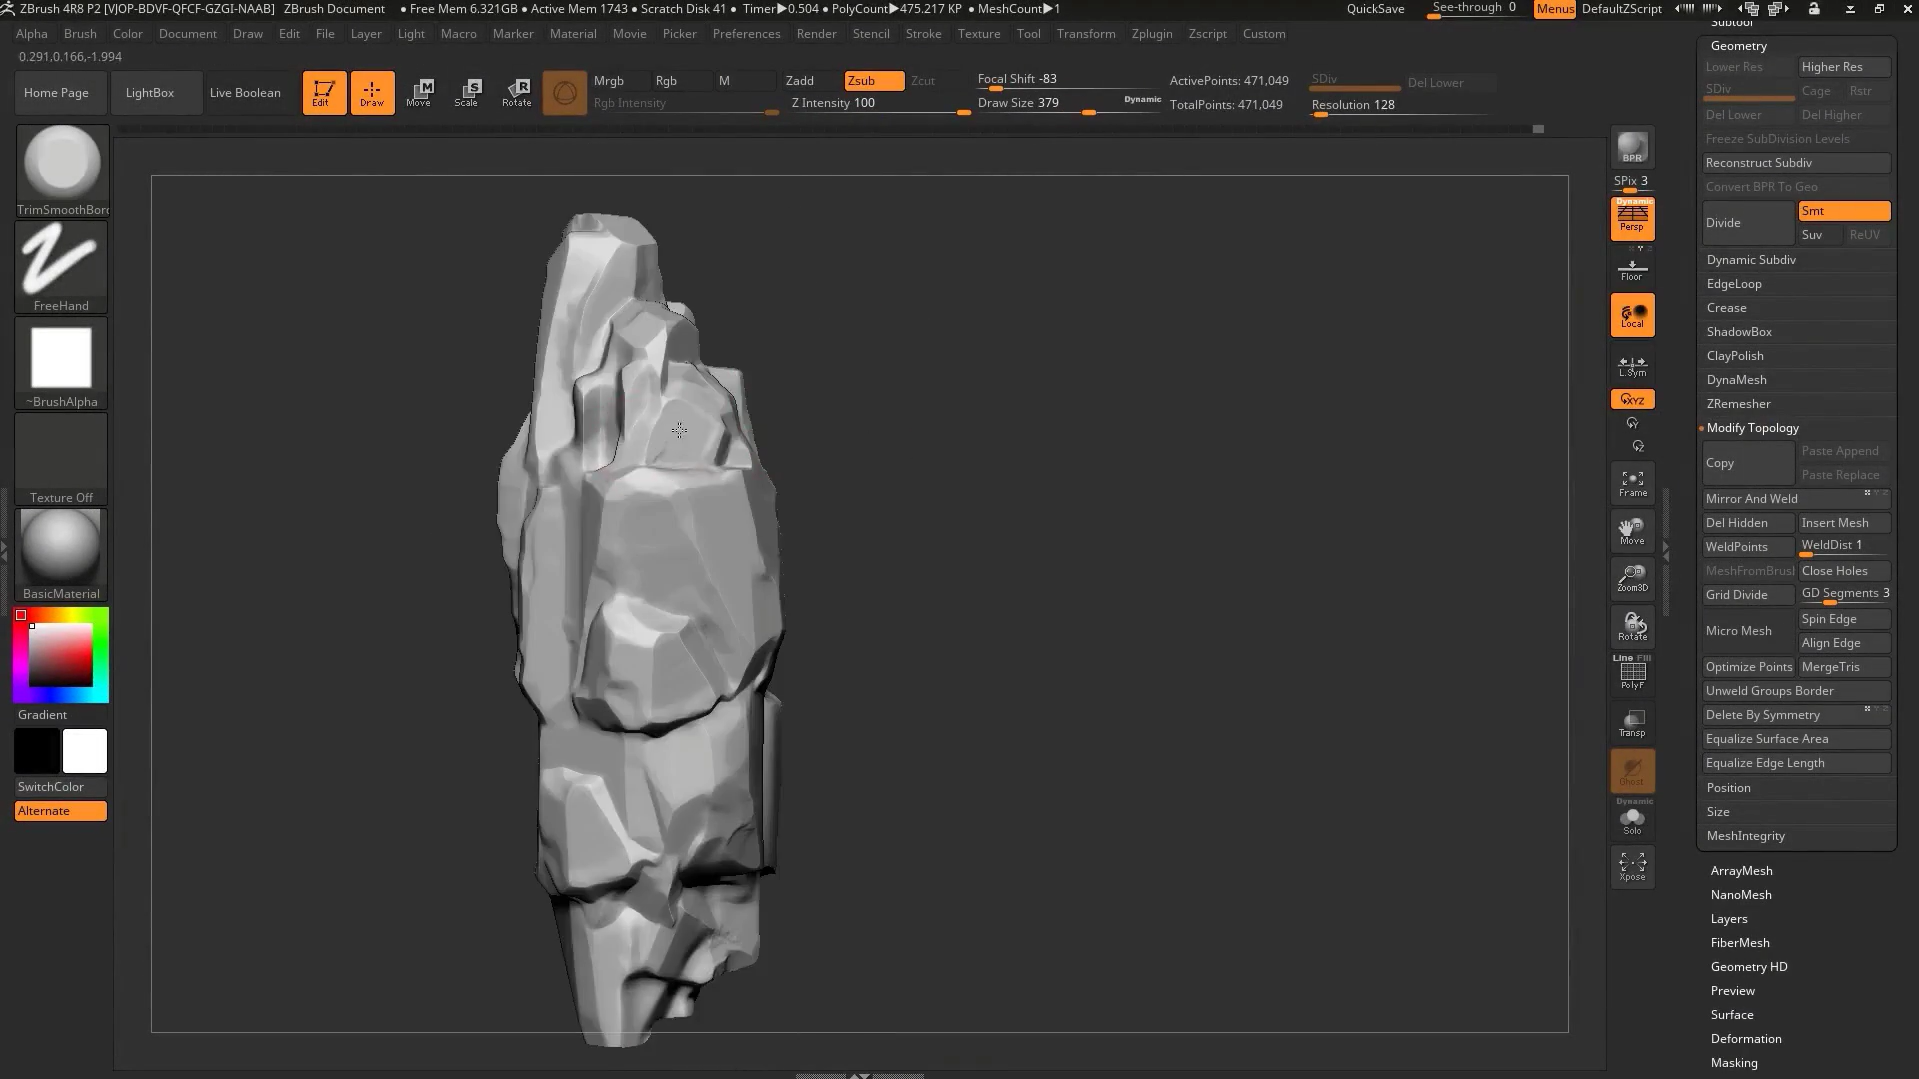Click the Floor grid icon

coord(1632,270)
